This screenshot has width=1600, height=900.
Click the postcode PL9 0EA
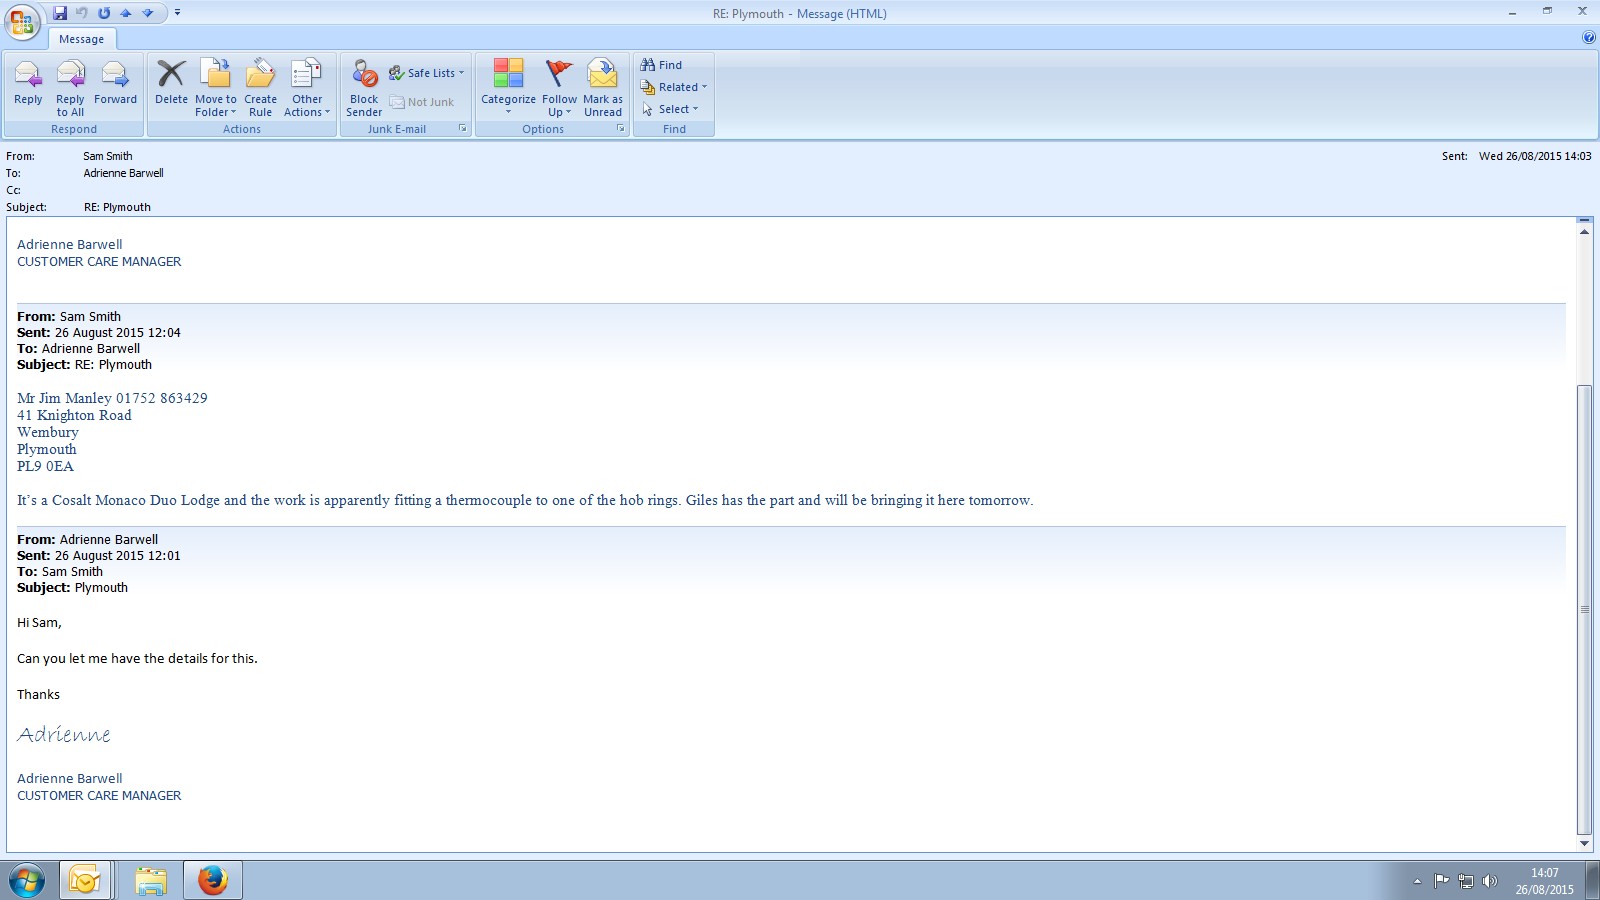tap(45, 466)
